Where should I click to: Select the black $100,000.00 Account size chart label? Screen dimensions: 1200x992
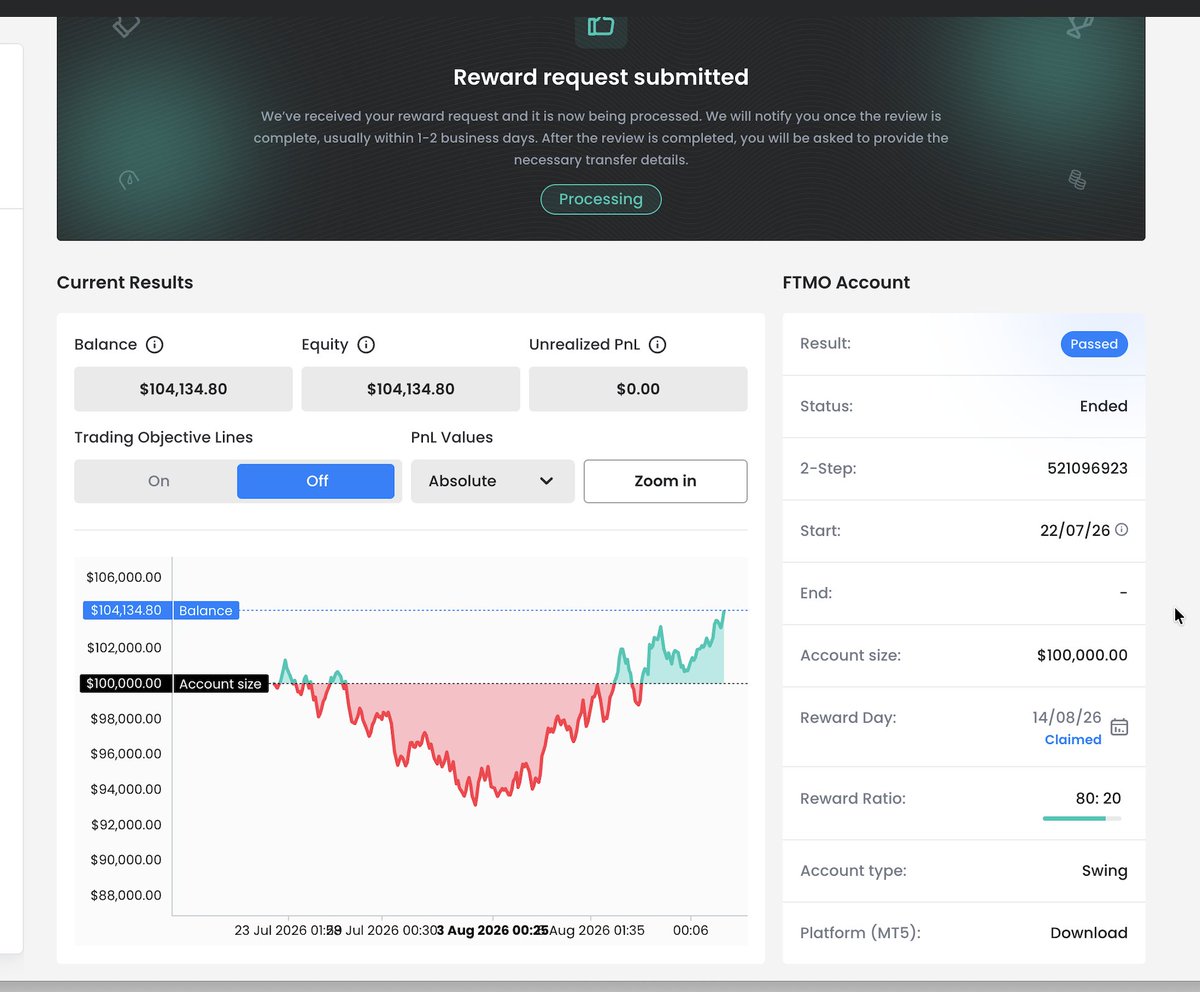pyautogui.click(x=174, y=684)
